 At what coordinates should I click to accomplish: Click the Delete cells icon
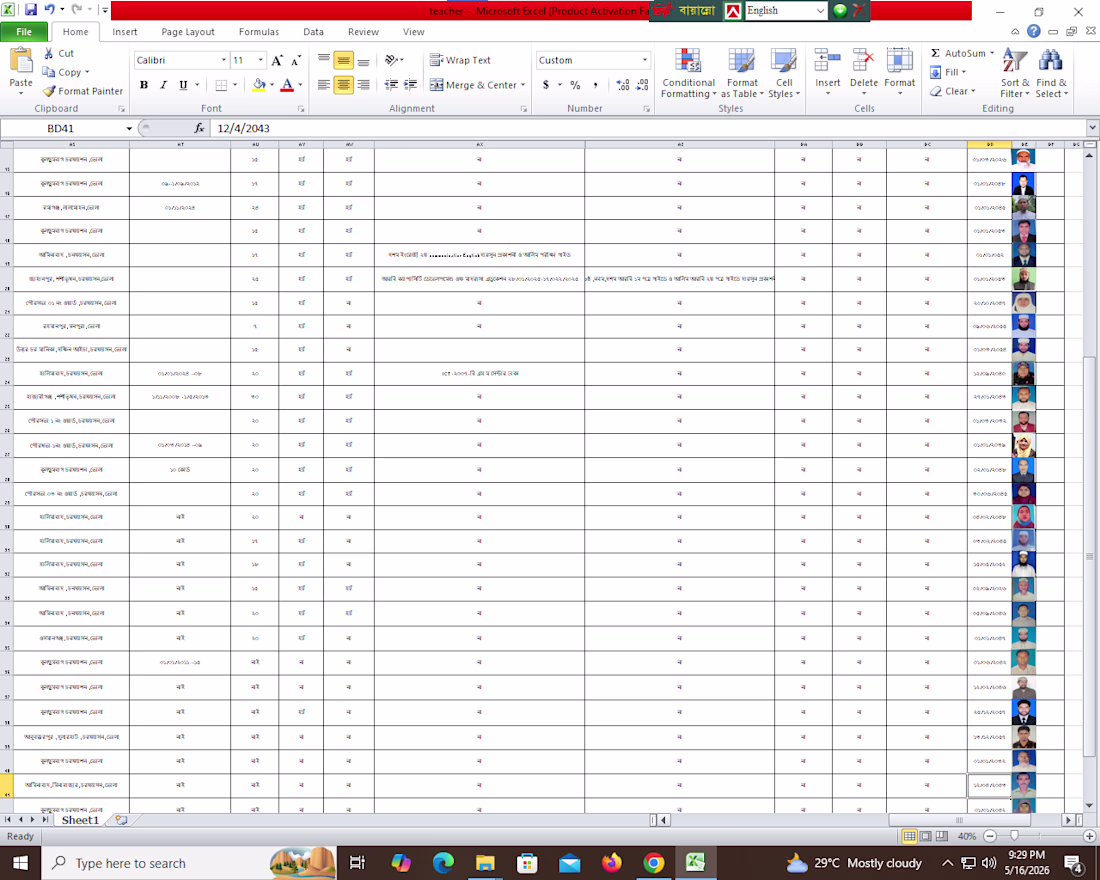864,61
